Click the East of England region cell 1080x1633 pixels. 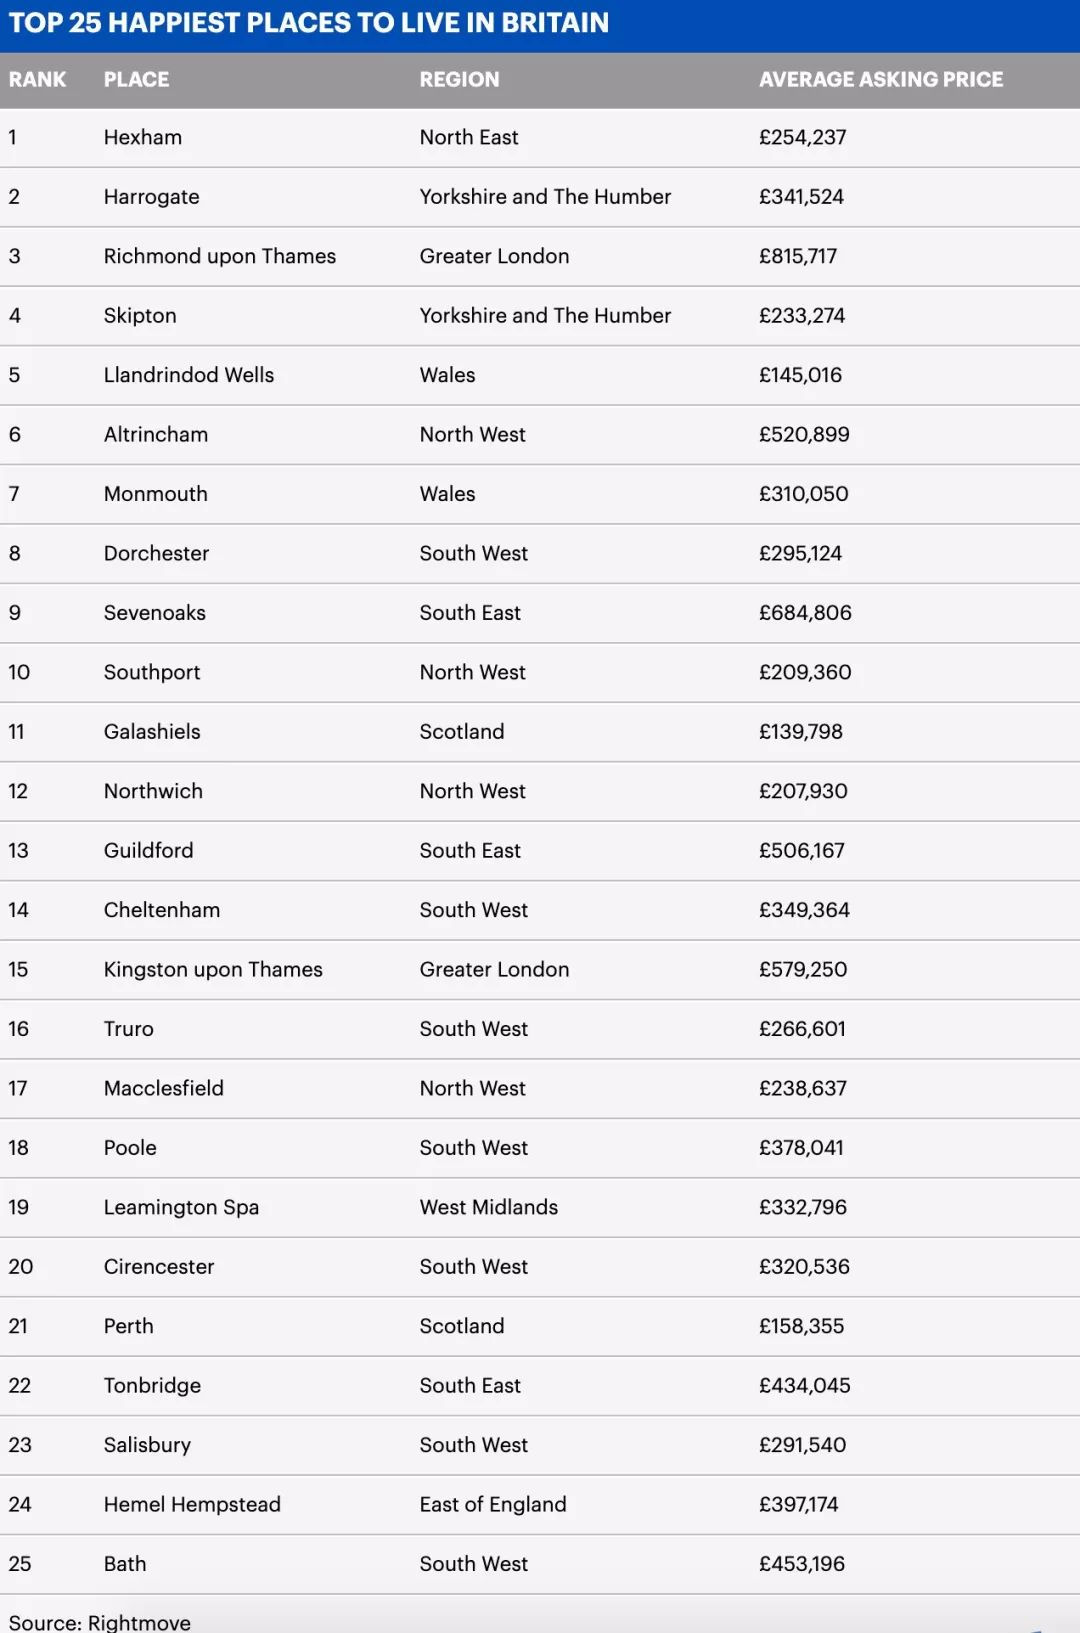493,1505
